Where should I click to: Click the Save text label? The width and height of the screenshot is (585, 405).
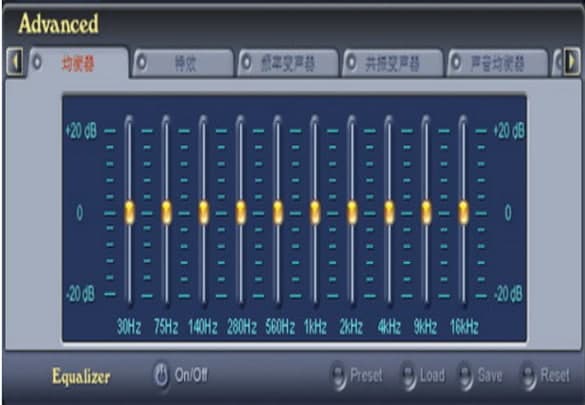coord(490,376)
